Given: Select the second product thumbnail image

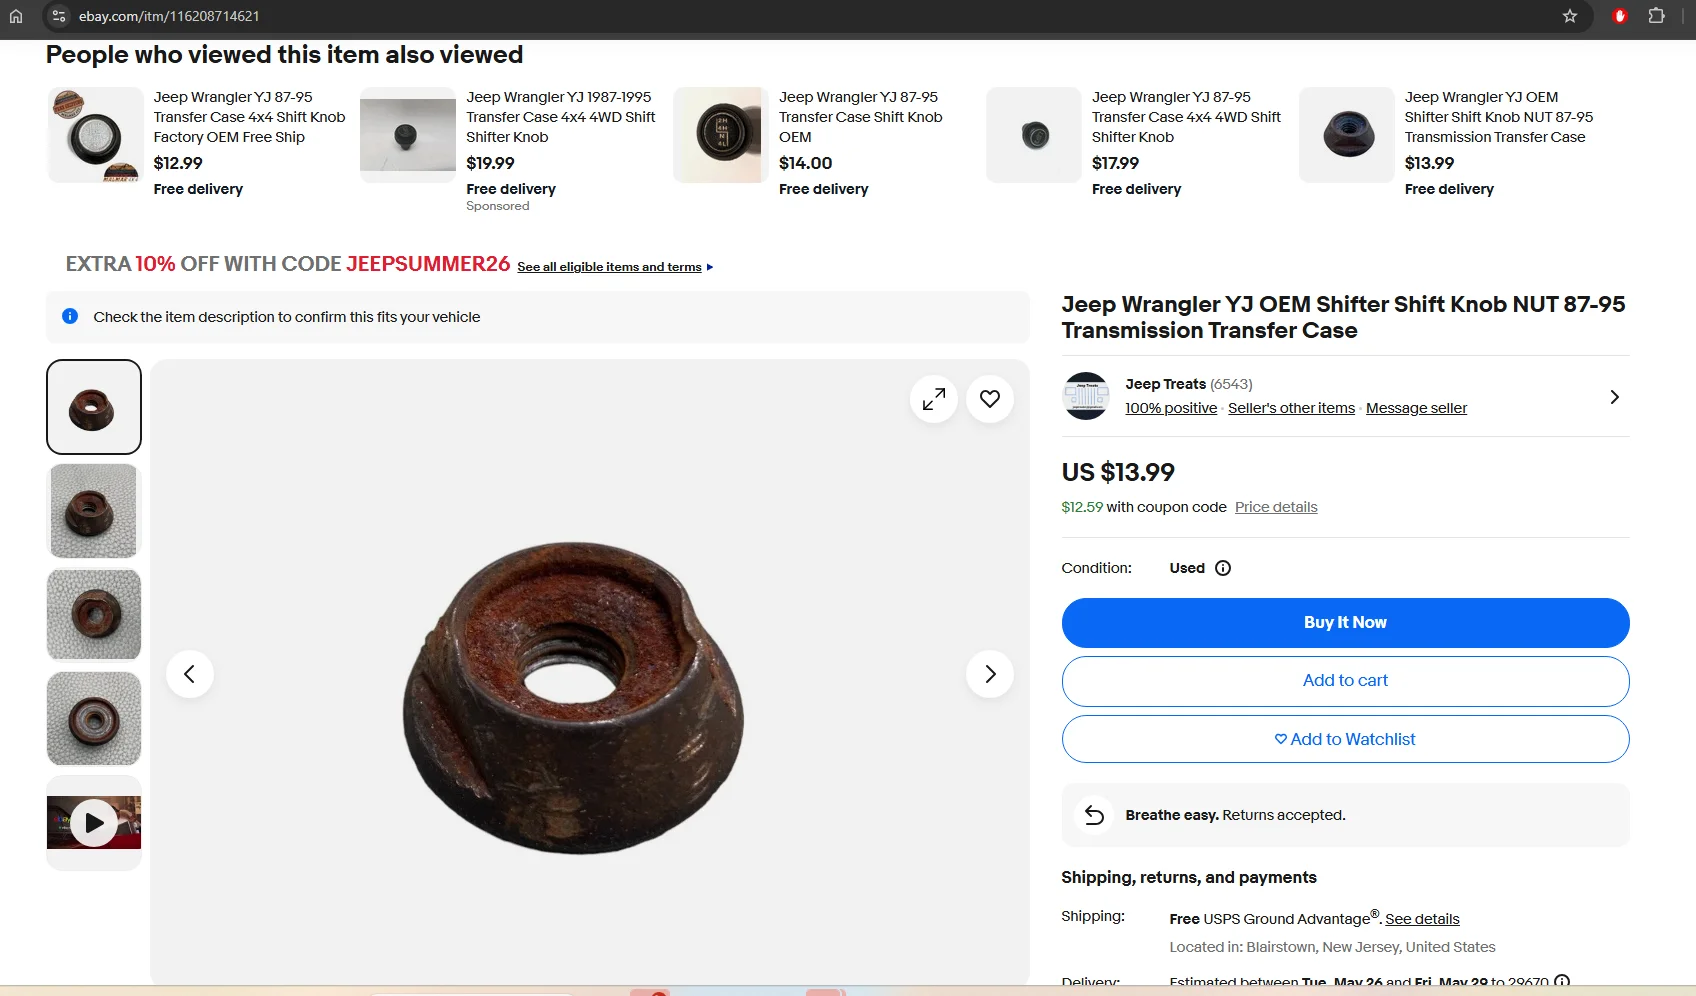Looking at the screenshot, I should coord(94,511).
